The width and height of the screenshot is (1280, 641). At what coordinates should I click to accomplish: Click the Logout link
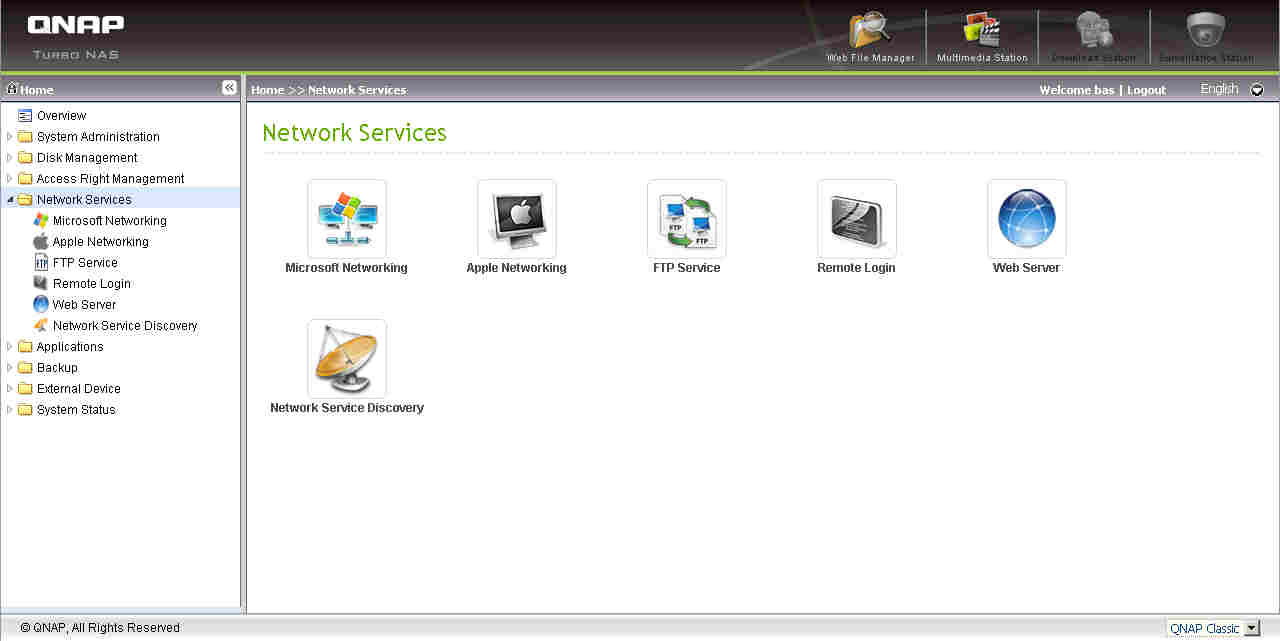1146,90
